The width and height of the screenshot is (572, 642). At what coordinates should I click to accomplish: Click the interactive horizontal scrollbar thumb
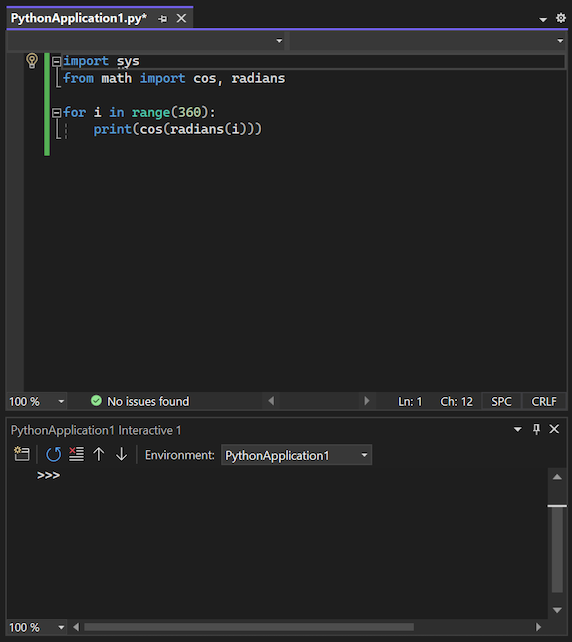click(x=249, y=627)
